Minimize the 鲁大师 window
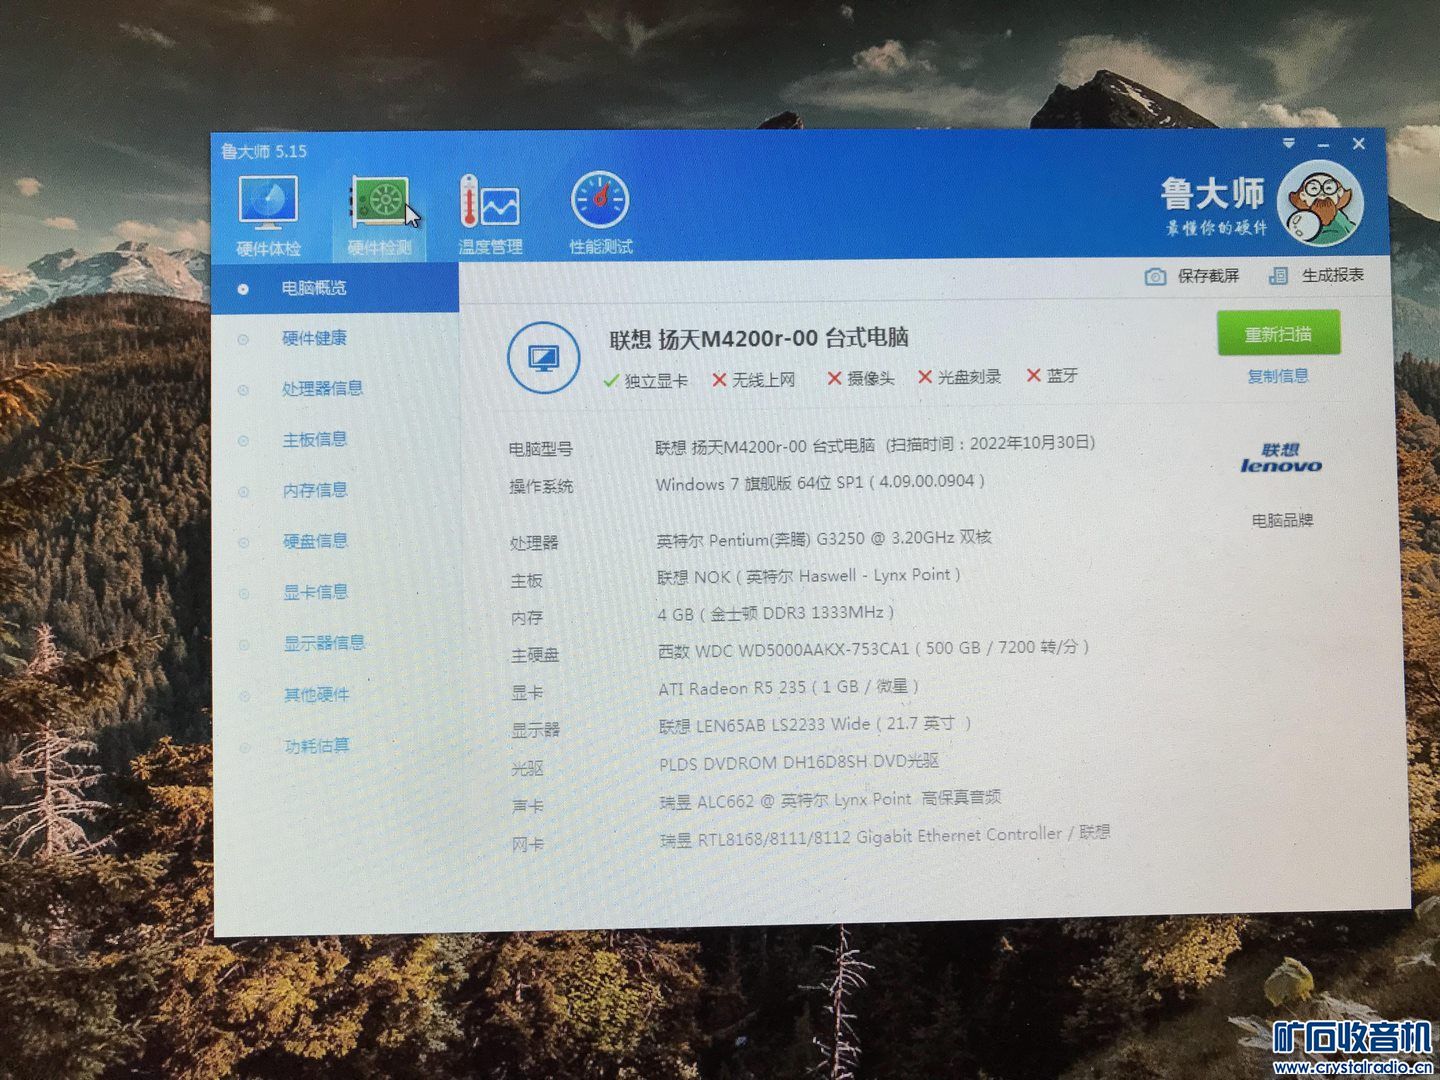Image resolution: width=1440 pixels, height=1080 pixels. [x=1323, y=144]
